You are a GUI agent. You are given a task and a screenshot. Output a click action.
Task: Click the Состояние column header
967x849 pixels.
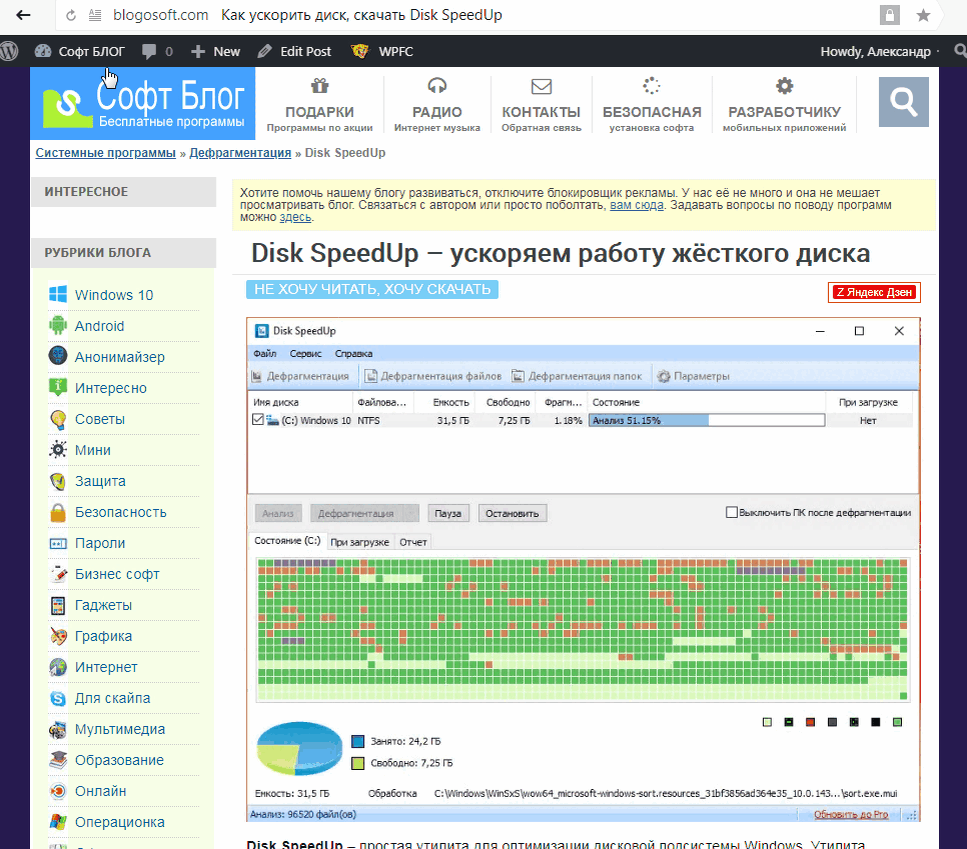tap(707, 402)
